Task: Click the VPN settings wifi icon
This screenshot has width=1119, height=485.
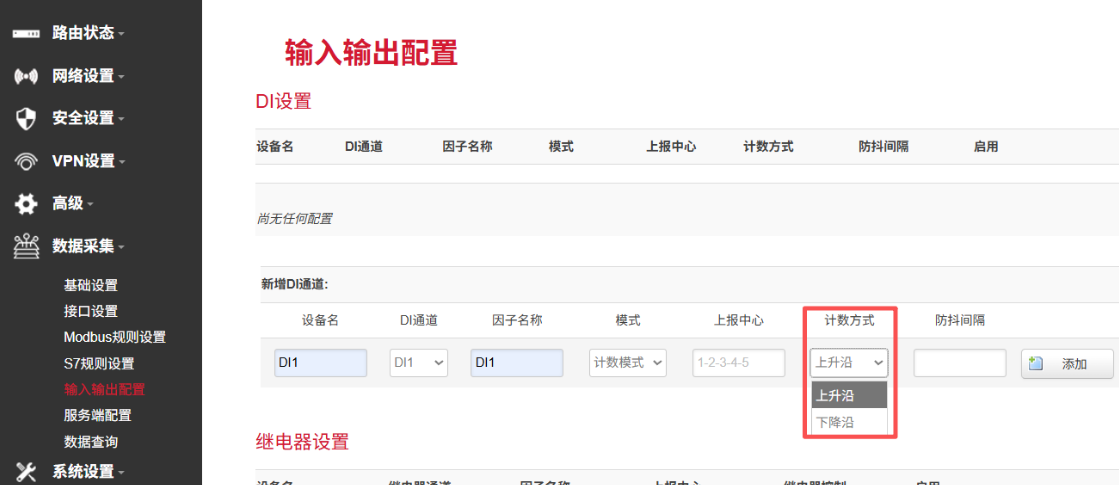Action: (x=26, y=161)
